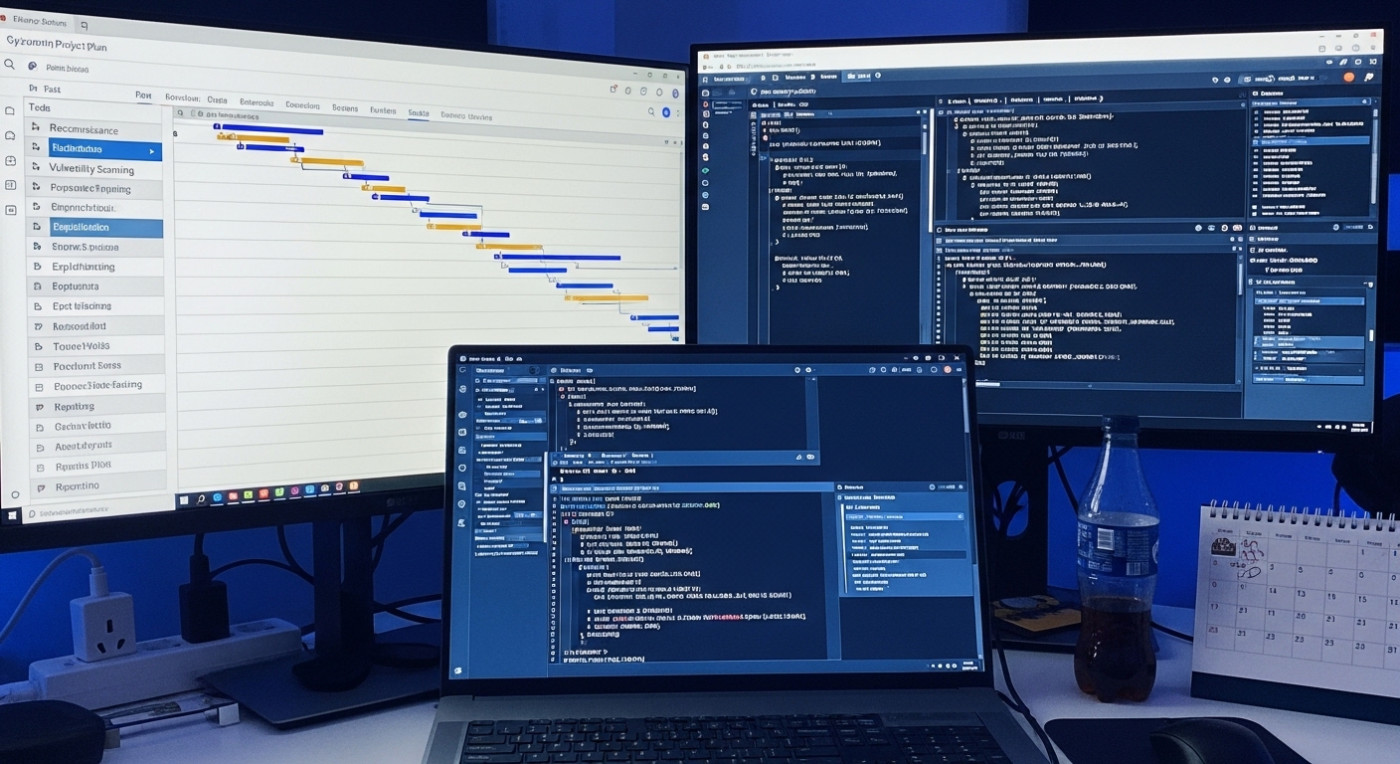Expand the Vulnerability Scanning task row
Image resolution: width=1400 pixels, height=764 pixels.
[37, 169]
